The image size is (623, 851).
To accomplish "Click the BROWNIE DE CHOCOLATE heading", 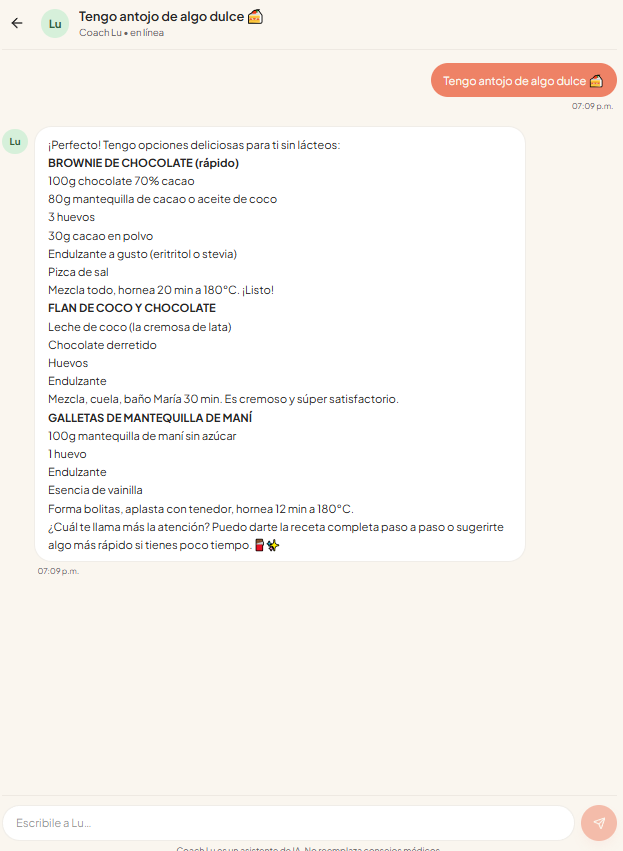I will click(x=143, y=163).
